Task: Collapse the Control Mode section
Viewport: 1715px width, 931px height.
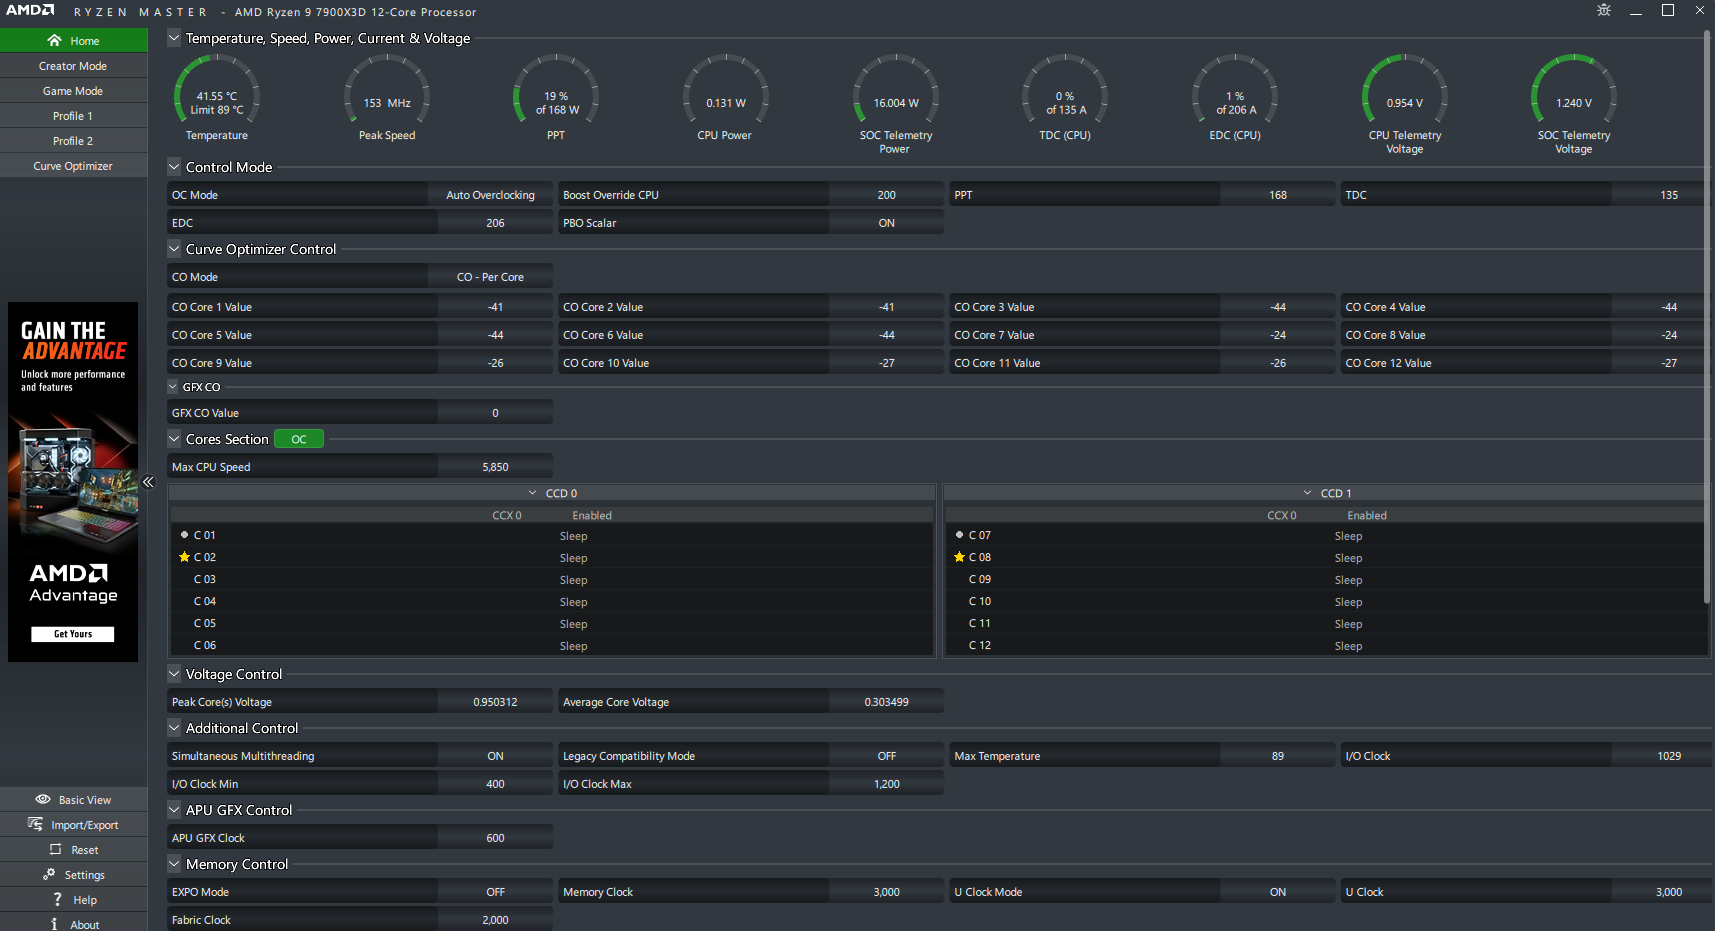Action: [x=174, y=167]
